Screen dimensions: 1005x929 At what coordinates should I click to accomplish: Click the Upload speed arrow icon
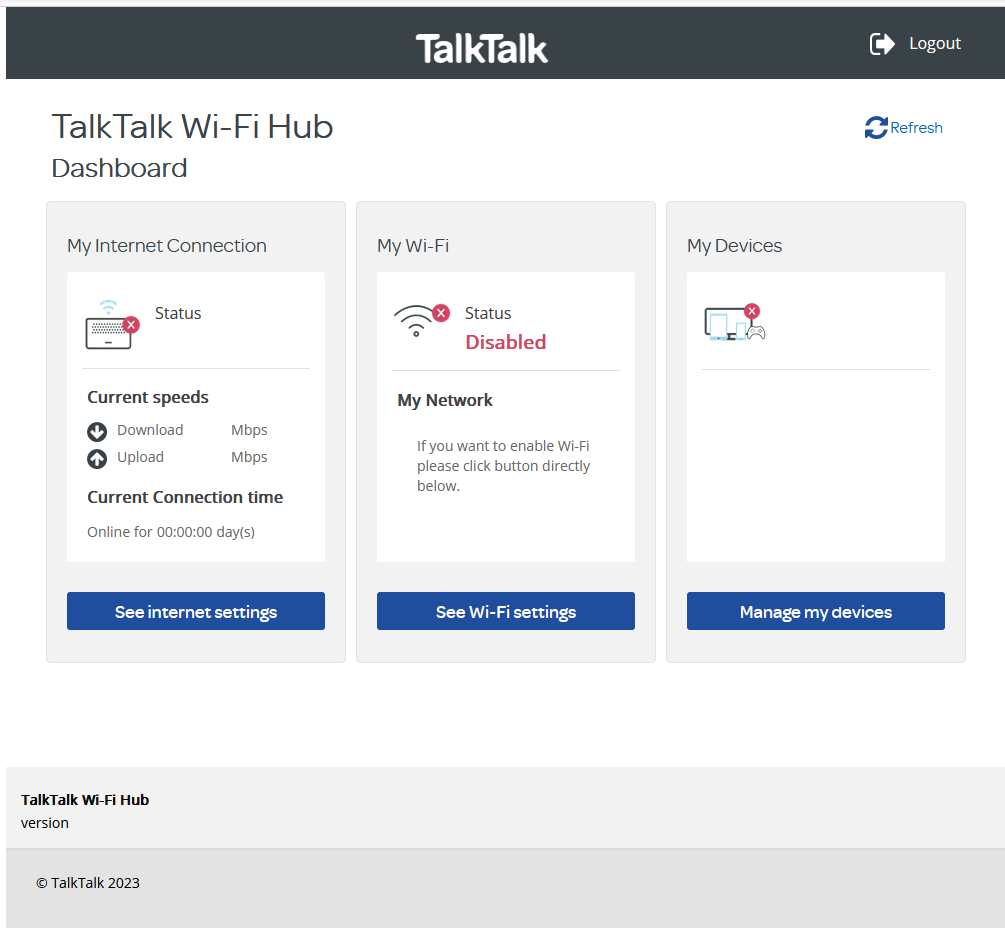[96, 458]
